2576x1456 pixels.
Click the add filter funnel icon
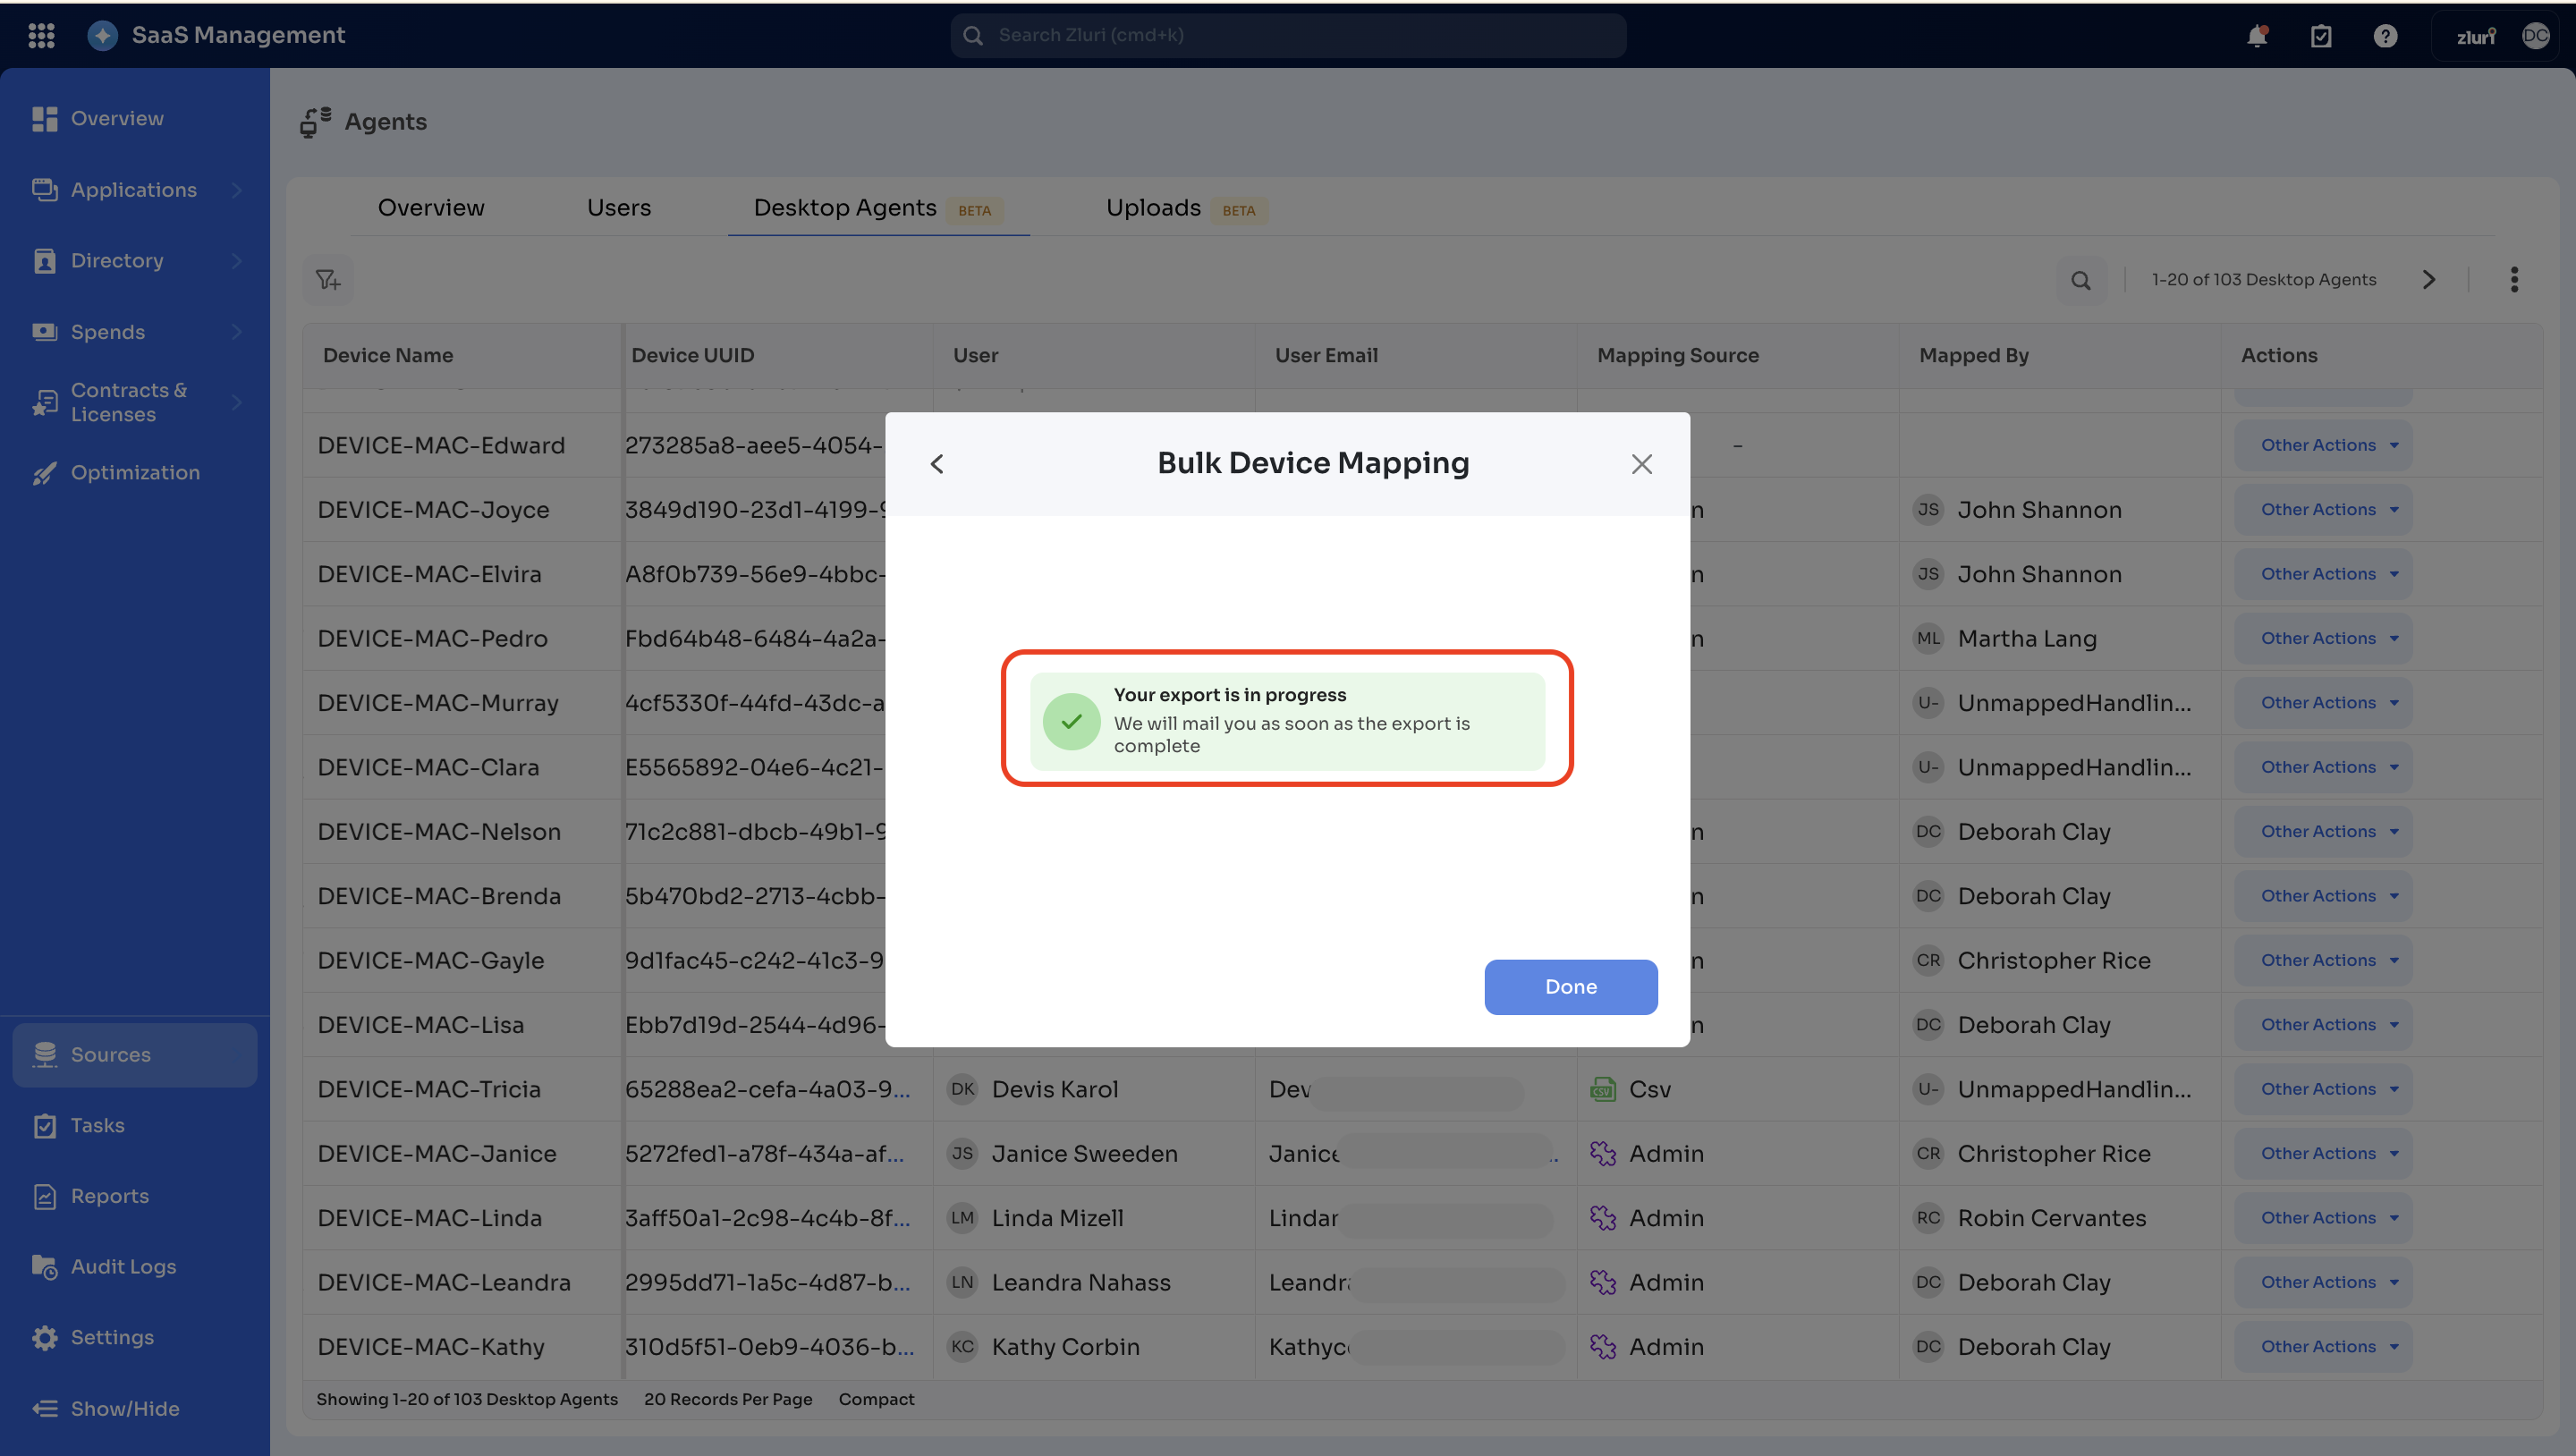pyautogui.click(x=328, y=280)
